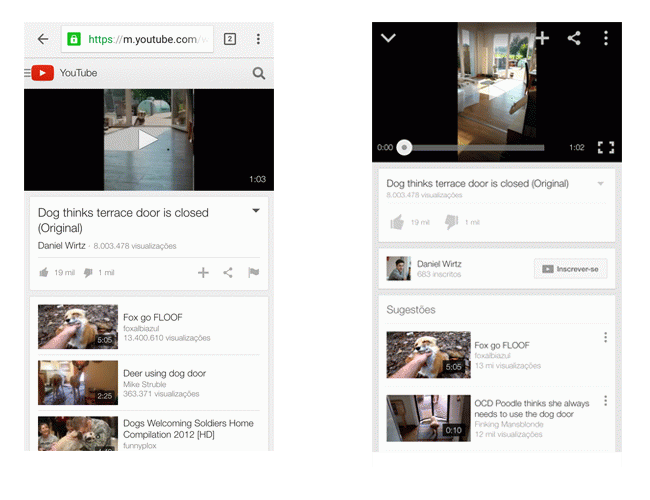
Task: Open Daniel Wirtz channel avatar
Action: 399,268
